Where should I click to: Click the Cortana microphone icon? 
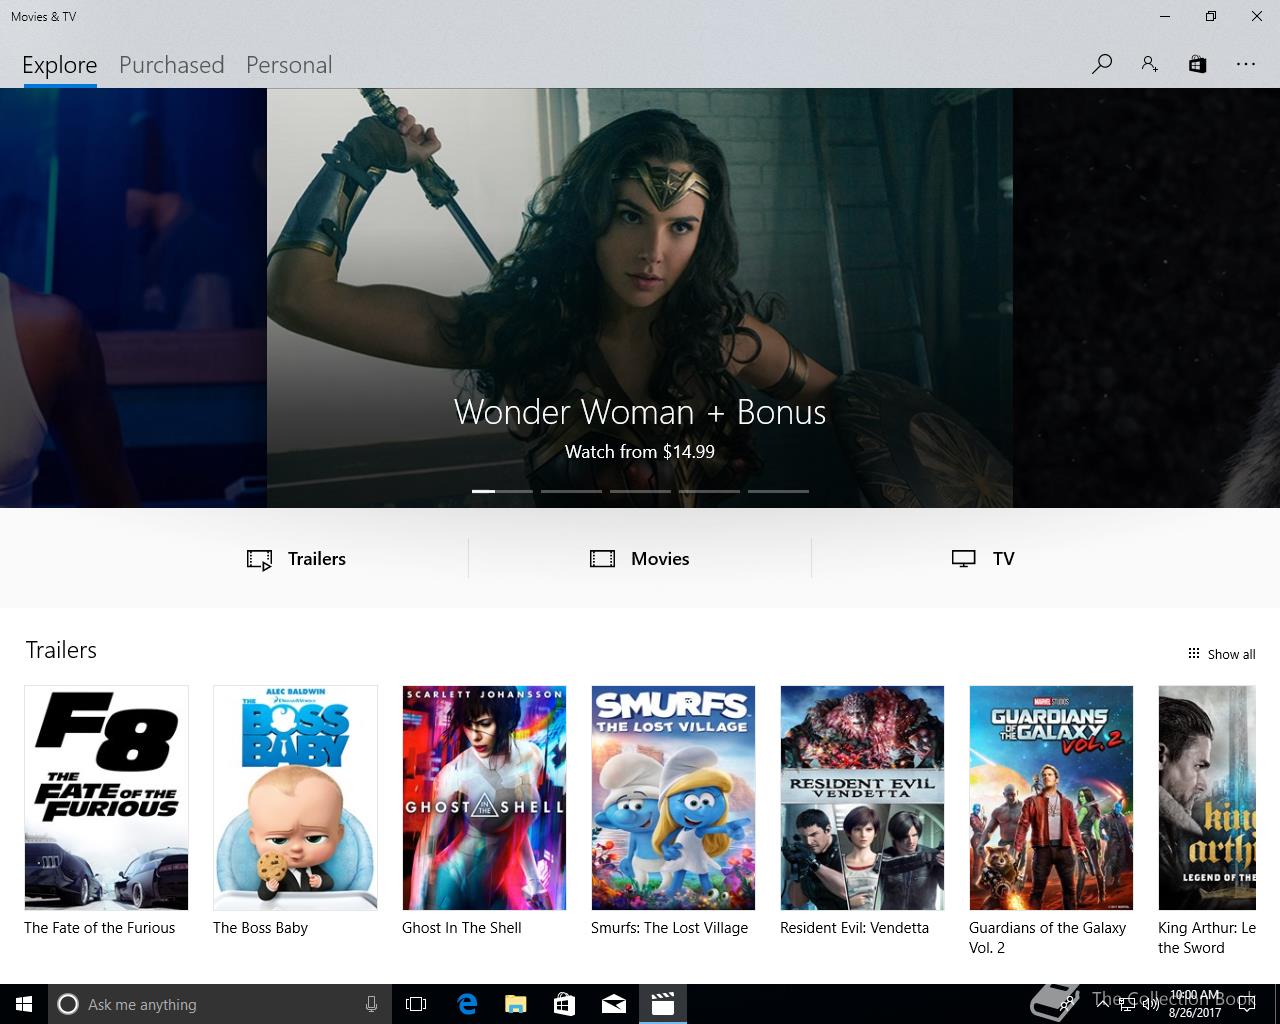point(371,1004)
